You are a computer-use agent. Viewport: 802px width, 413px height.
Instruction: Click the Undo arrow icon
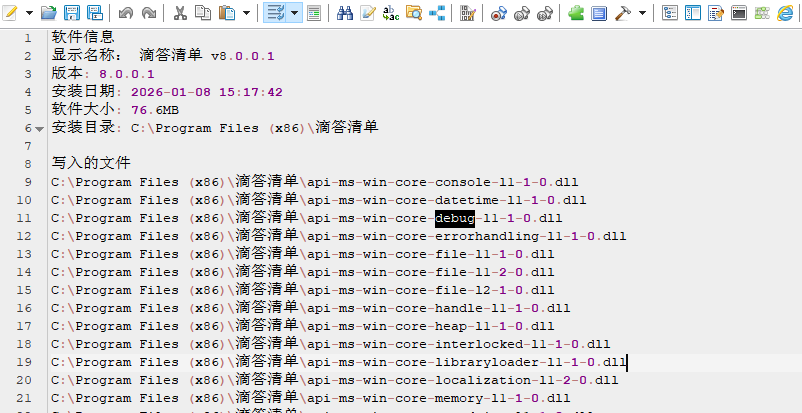tap(126, 13)
